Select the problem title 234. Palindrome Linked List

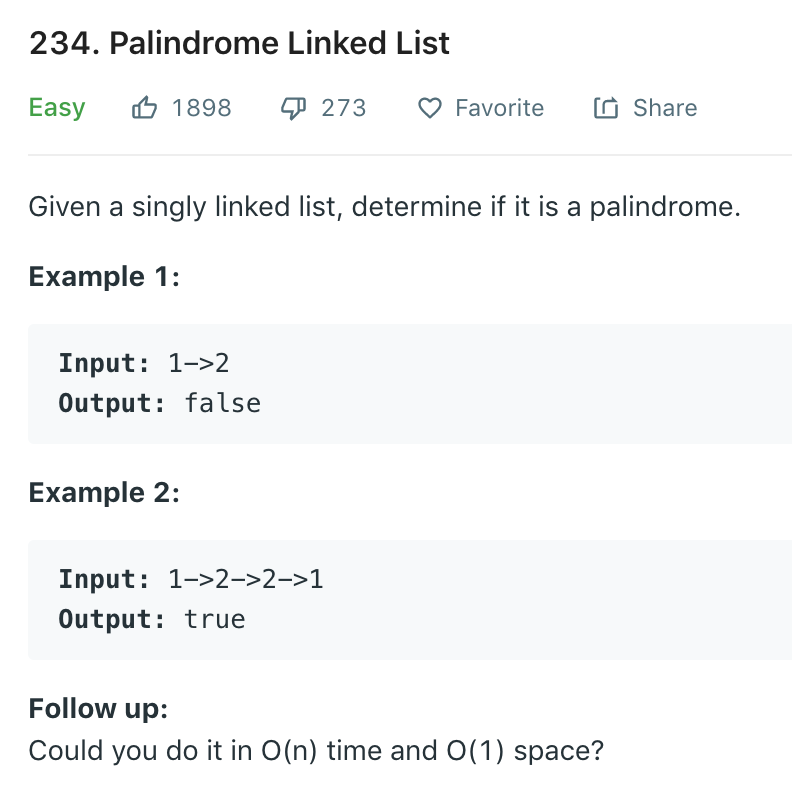239,43
